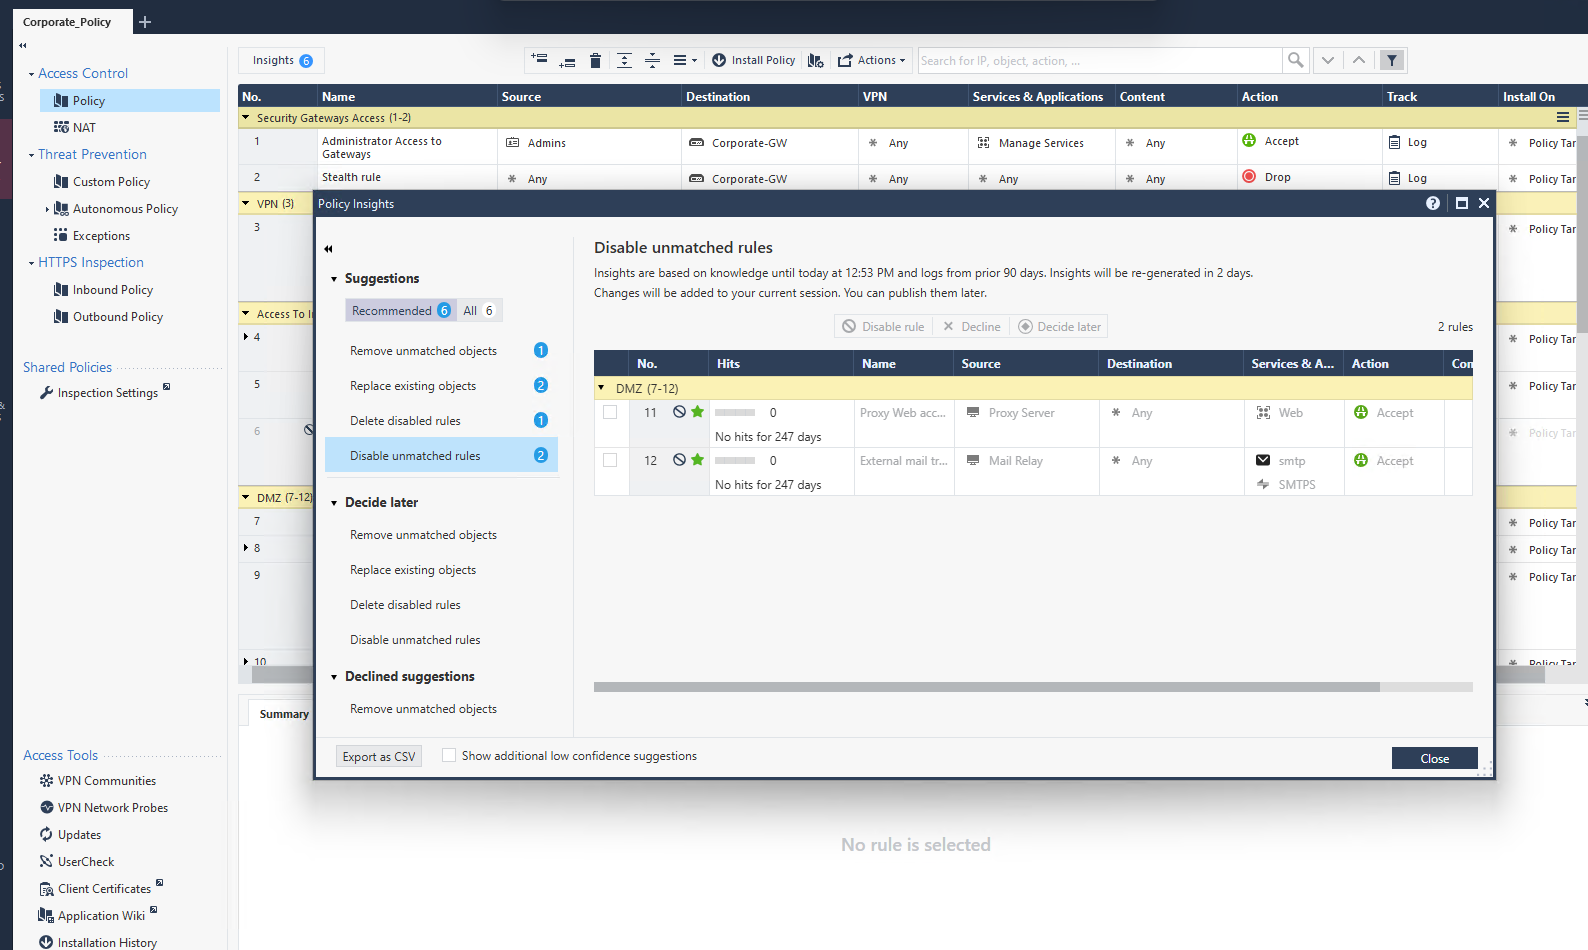Viewport: 1588px width, 950px height.
Task: Click the horizontal scrollbar in insights table
Action: [x=986, y=687]
